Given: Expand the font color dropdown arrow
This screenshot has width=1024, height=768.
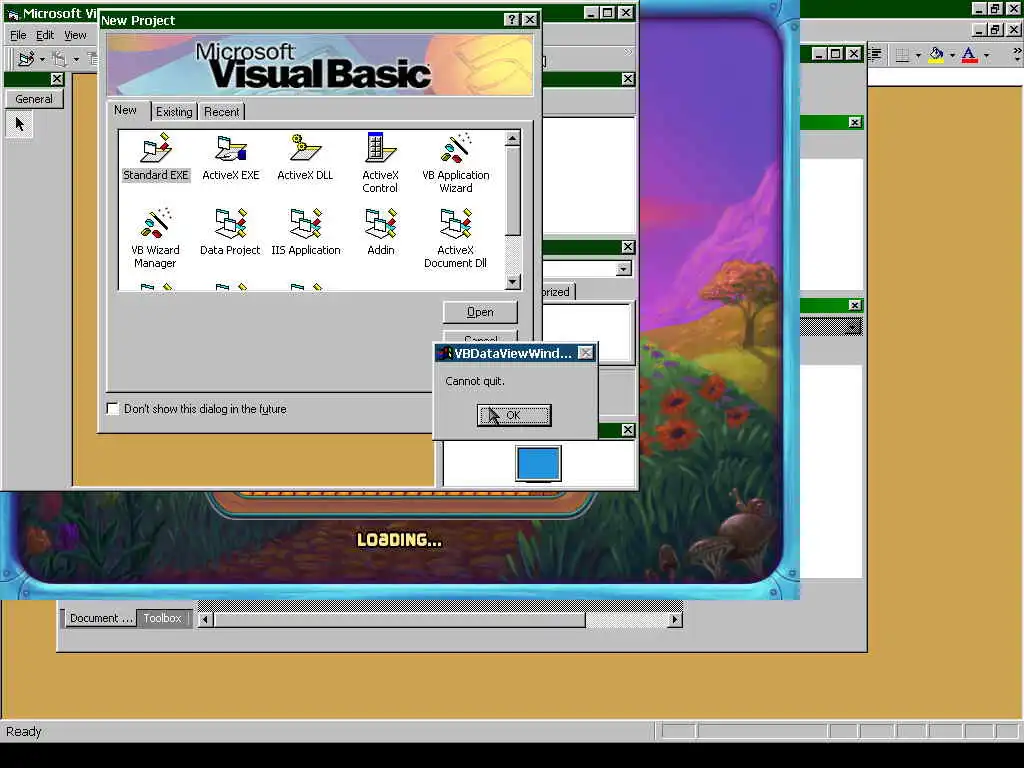Looking at the screenshot, I should click(986, 56).
